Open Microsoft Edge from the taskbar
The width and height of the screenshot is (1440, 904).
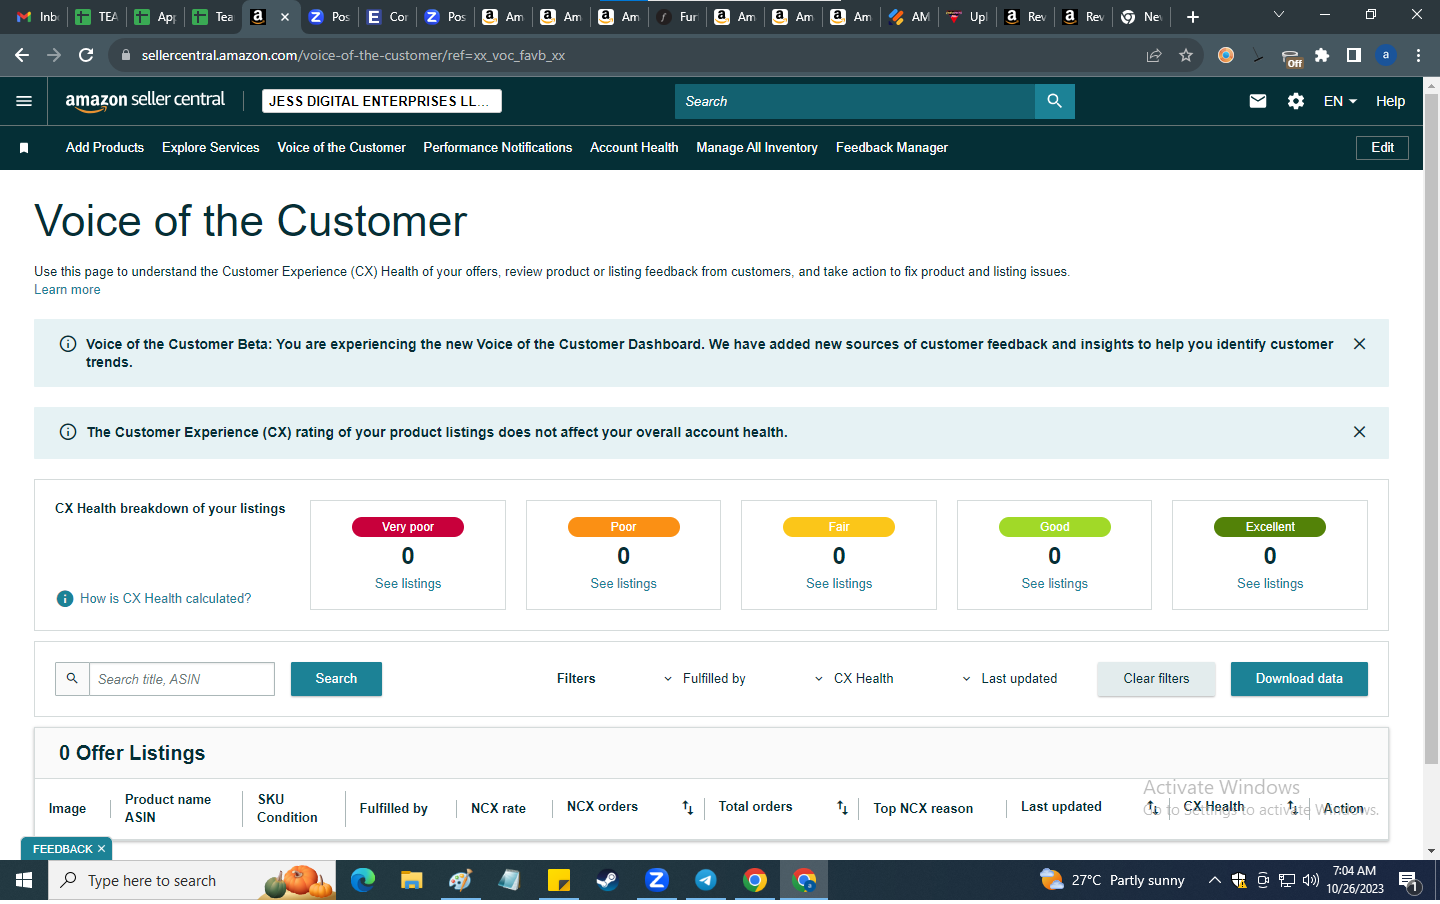tap(363, 880)
